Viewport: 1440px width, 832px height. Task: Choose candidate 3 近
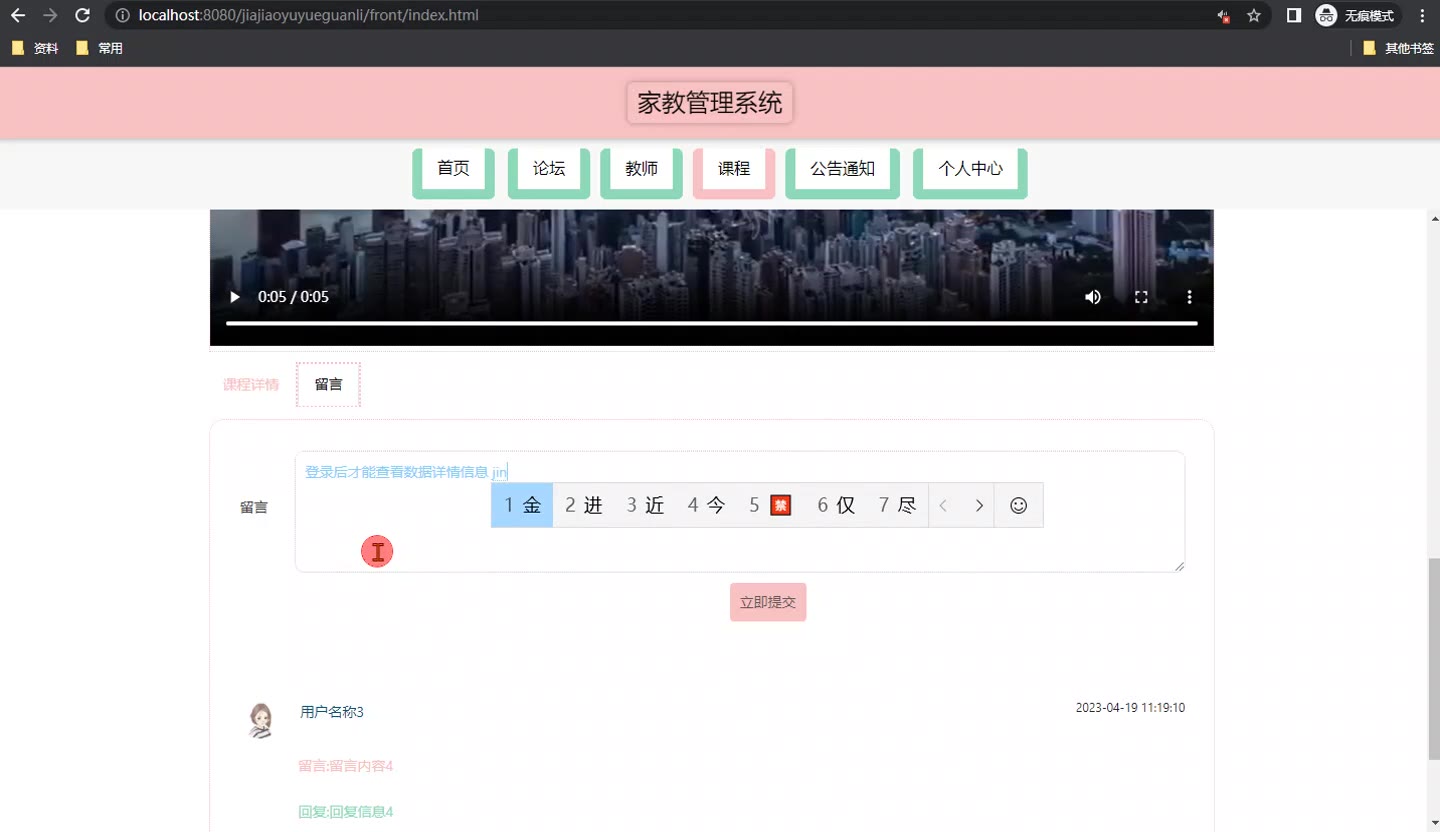tap(646, 505)
